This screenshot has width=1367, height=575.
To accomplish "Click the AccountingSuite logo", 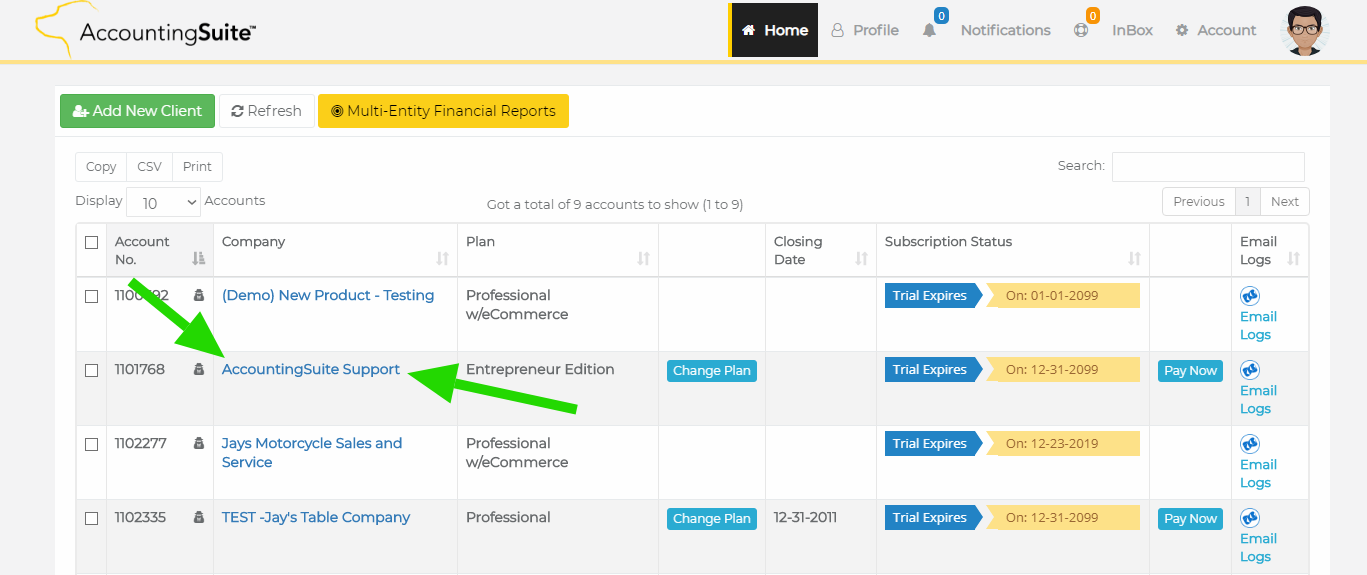I will (x=145, y=32).
